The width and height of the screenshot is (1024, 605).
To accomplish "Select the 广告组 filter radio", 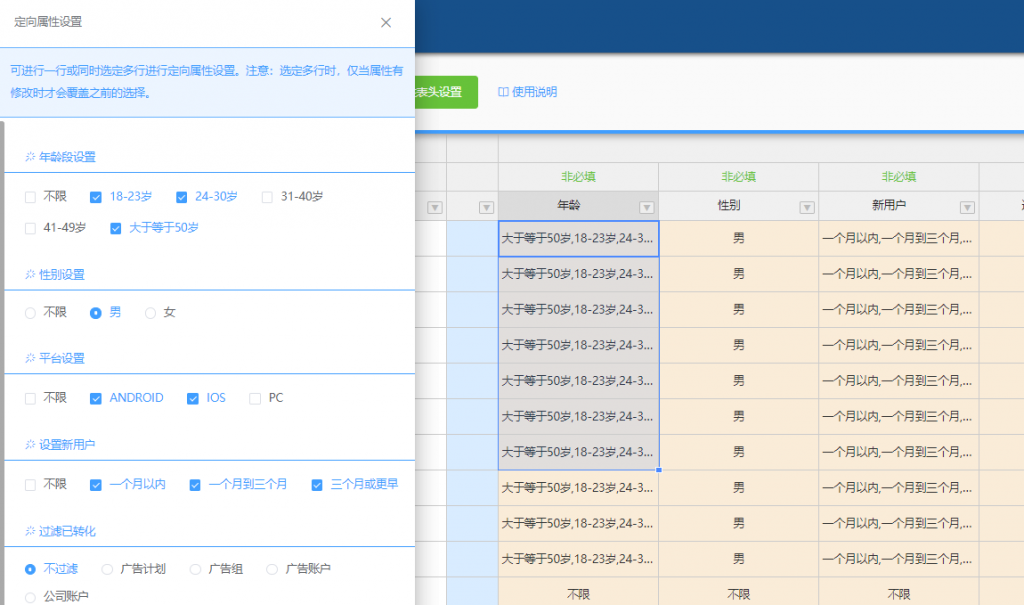I will 195,570.
